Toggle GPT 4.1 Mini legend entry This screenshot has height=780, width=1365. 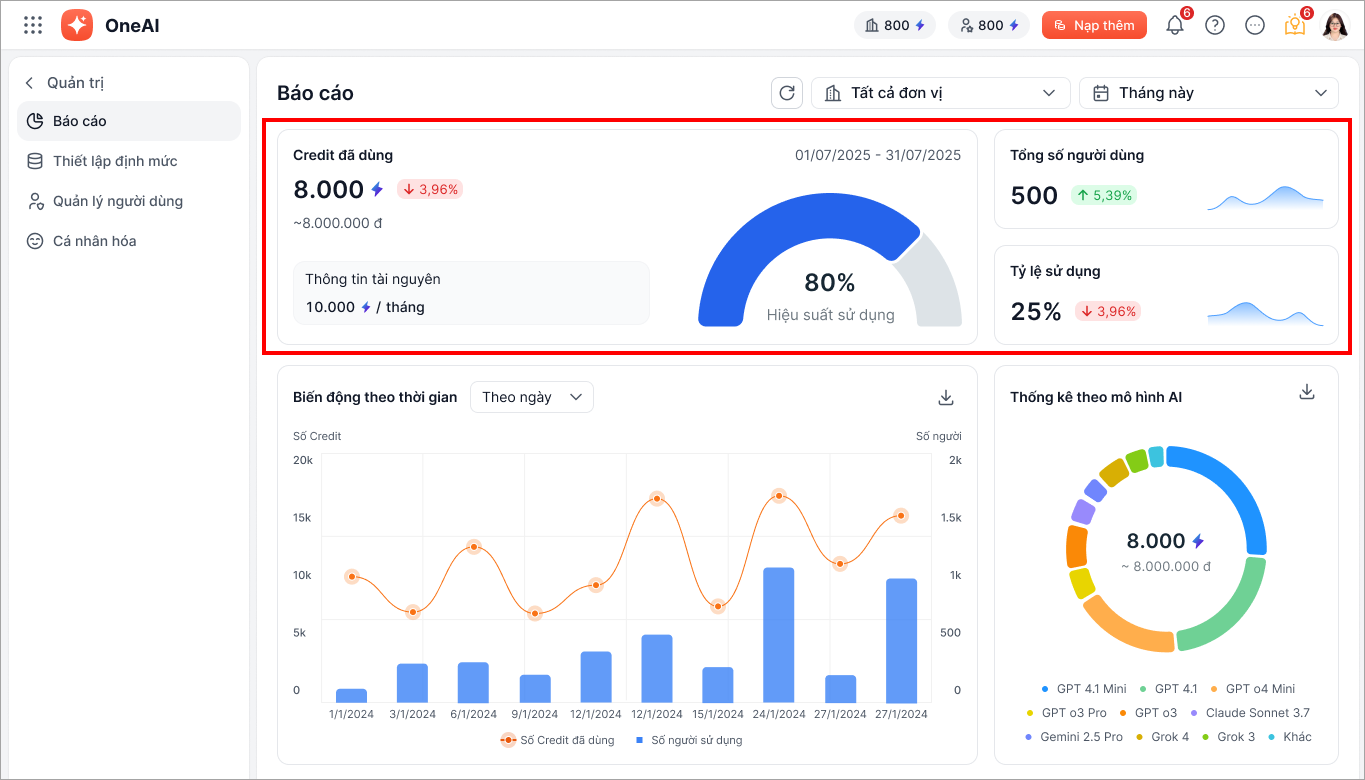pyautogui.click(x=1083, y=689)
